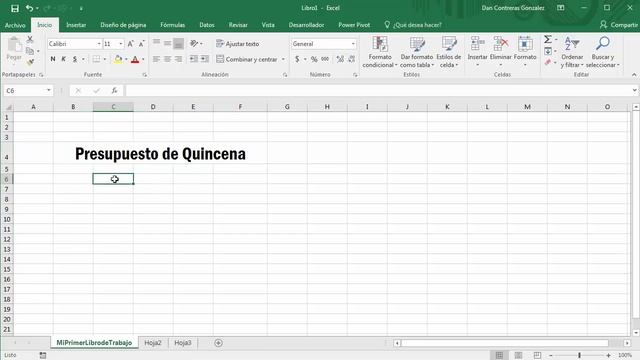Apply red font color
This screenshot has height=360, width=640.
(x=135, y=60)
